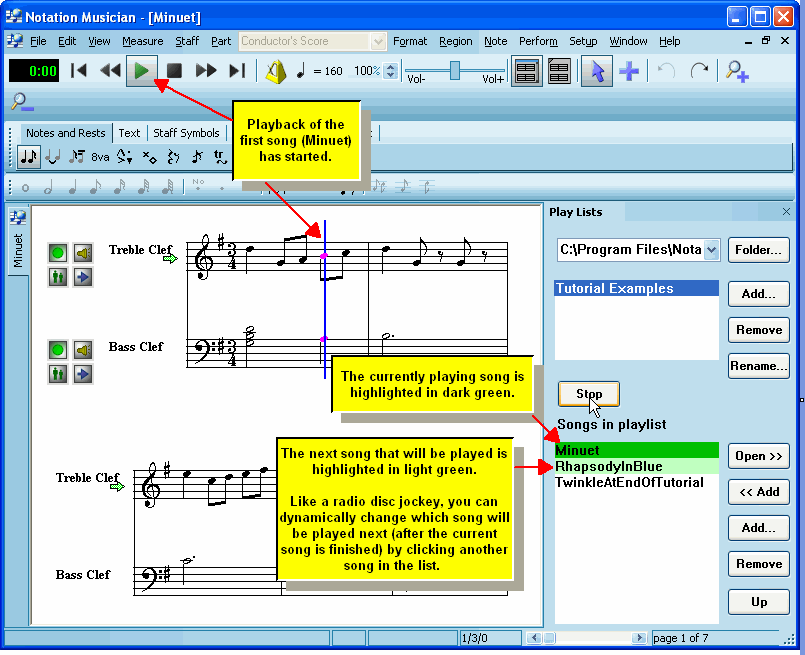
Task: Switch to the Staff Symbols tab
Action: click(187, 132)
